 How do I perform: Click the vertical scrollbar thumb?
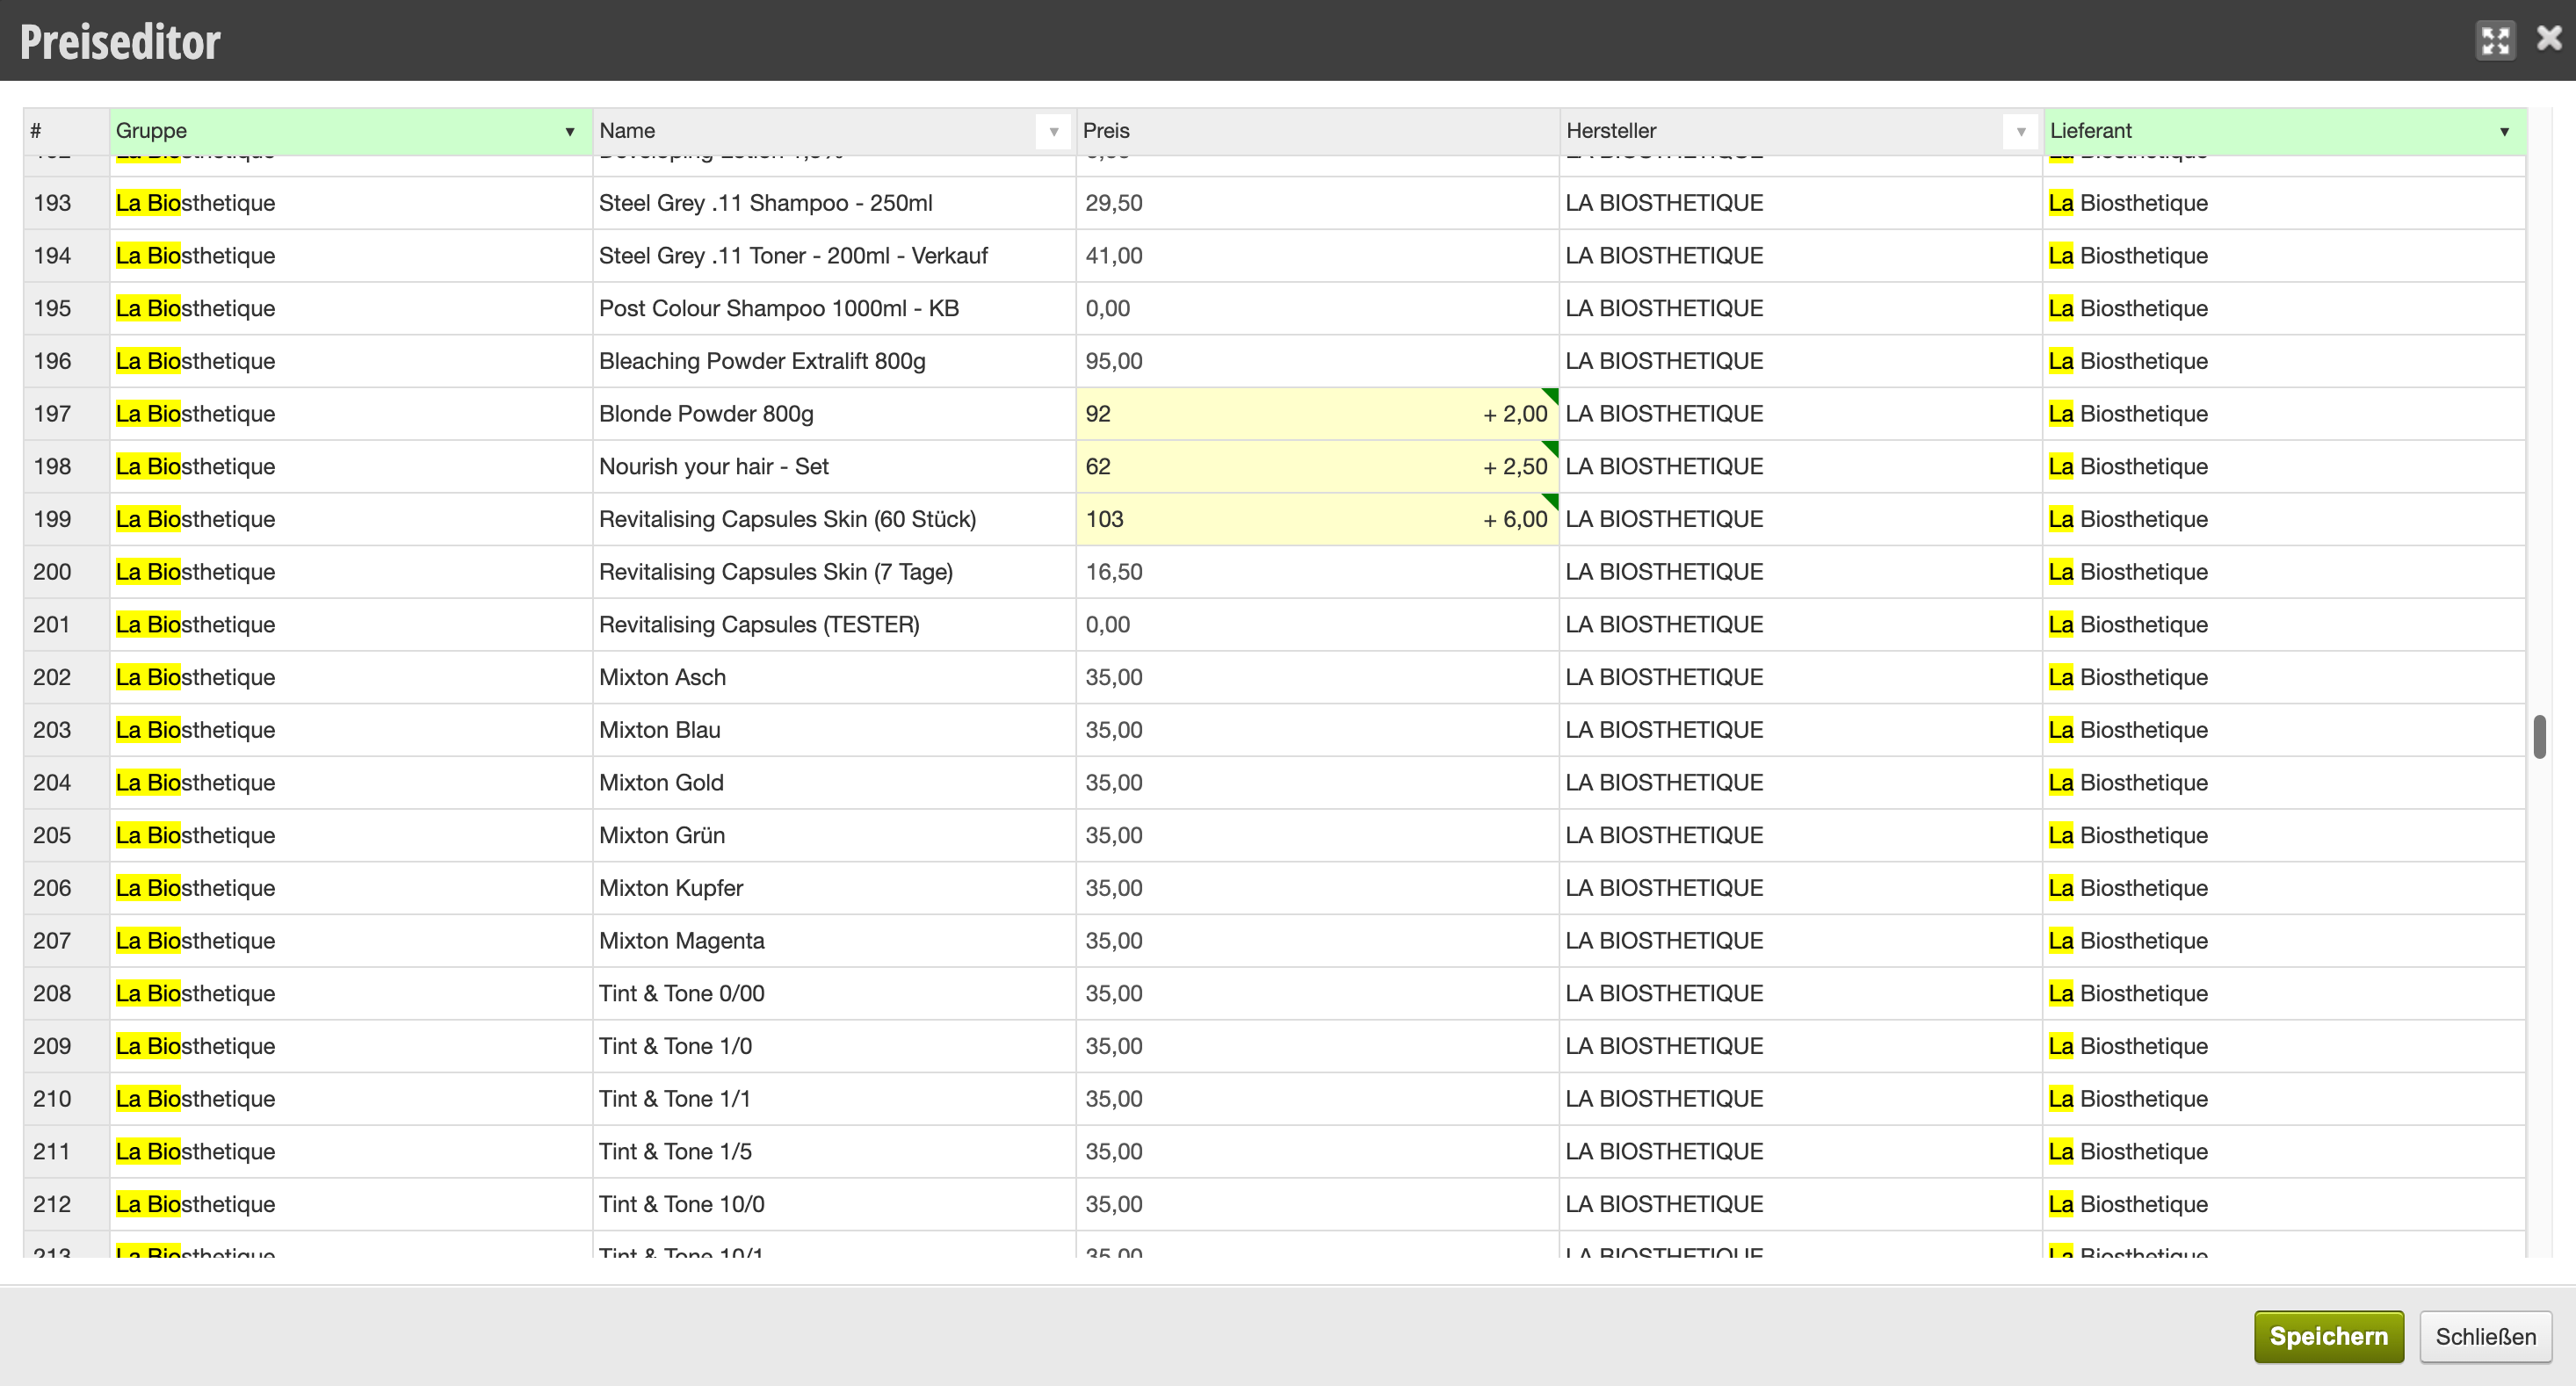pyautogui.click(x=2539, y=737)
